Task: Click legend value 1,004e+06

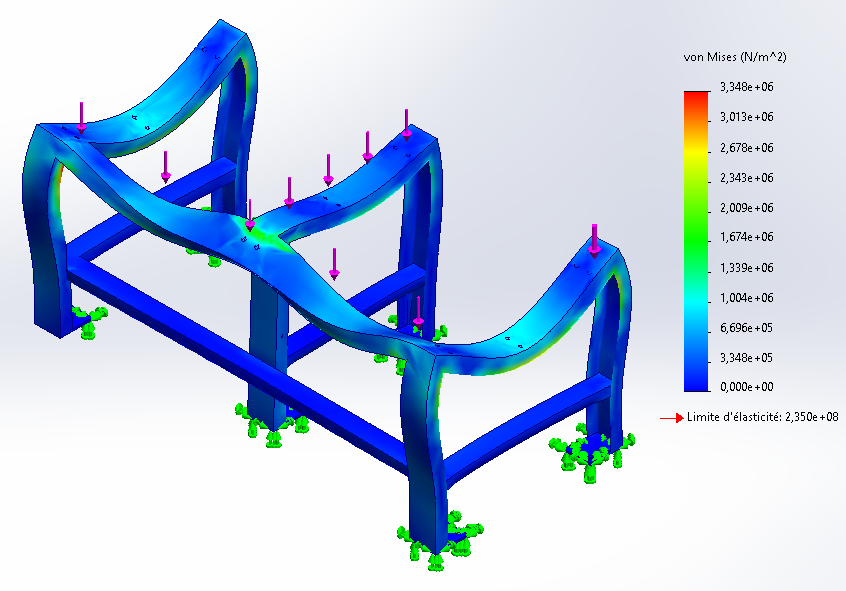Action: click(x=747, y=298)
